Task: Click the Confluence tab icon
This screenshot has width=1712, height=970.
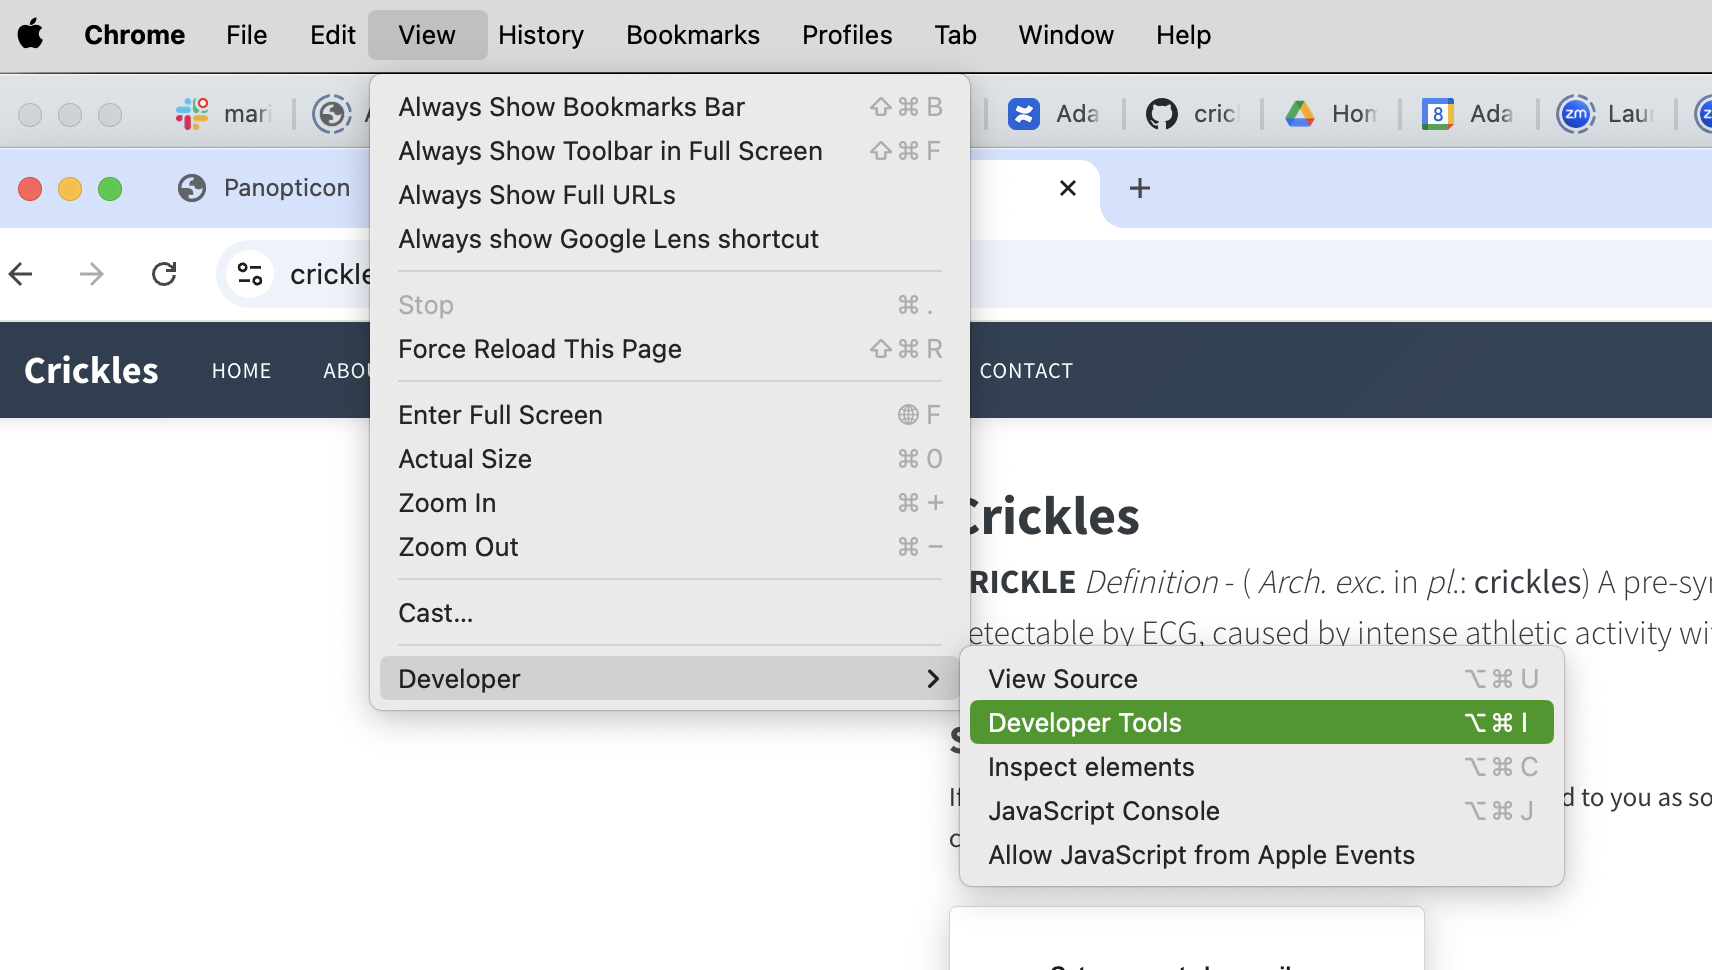Action: 1023,114
